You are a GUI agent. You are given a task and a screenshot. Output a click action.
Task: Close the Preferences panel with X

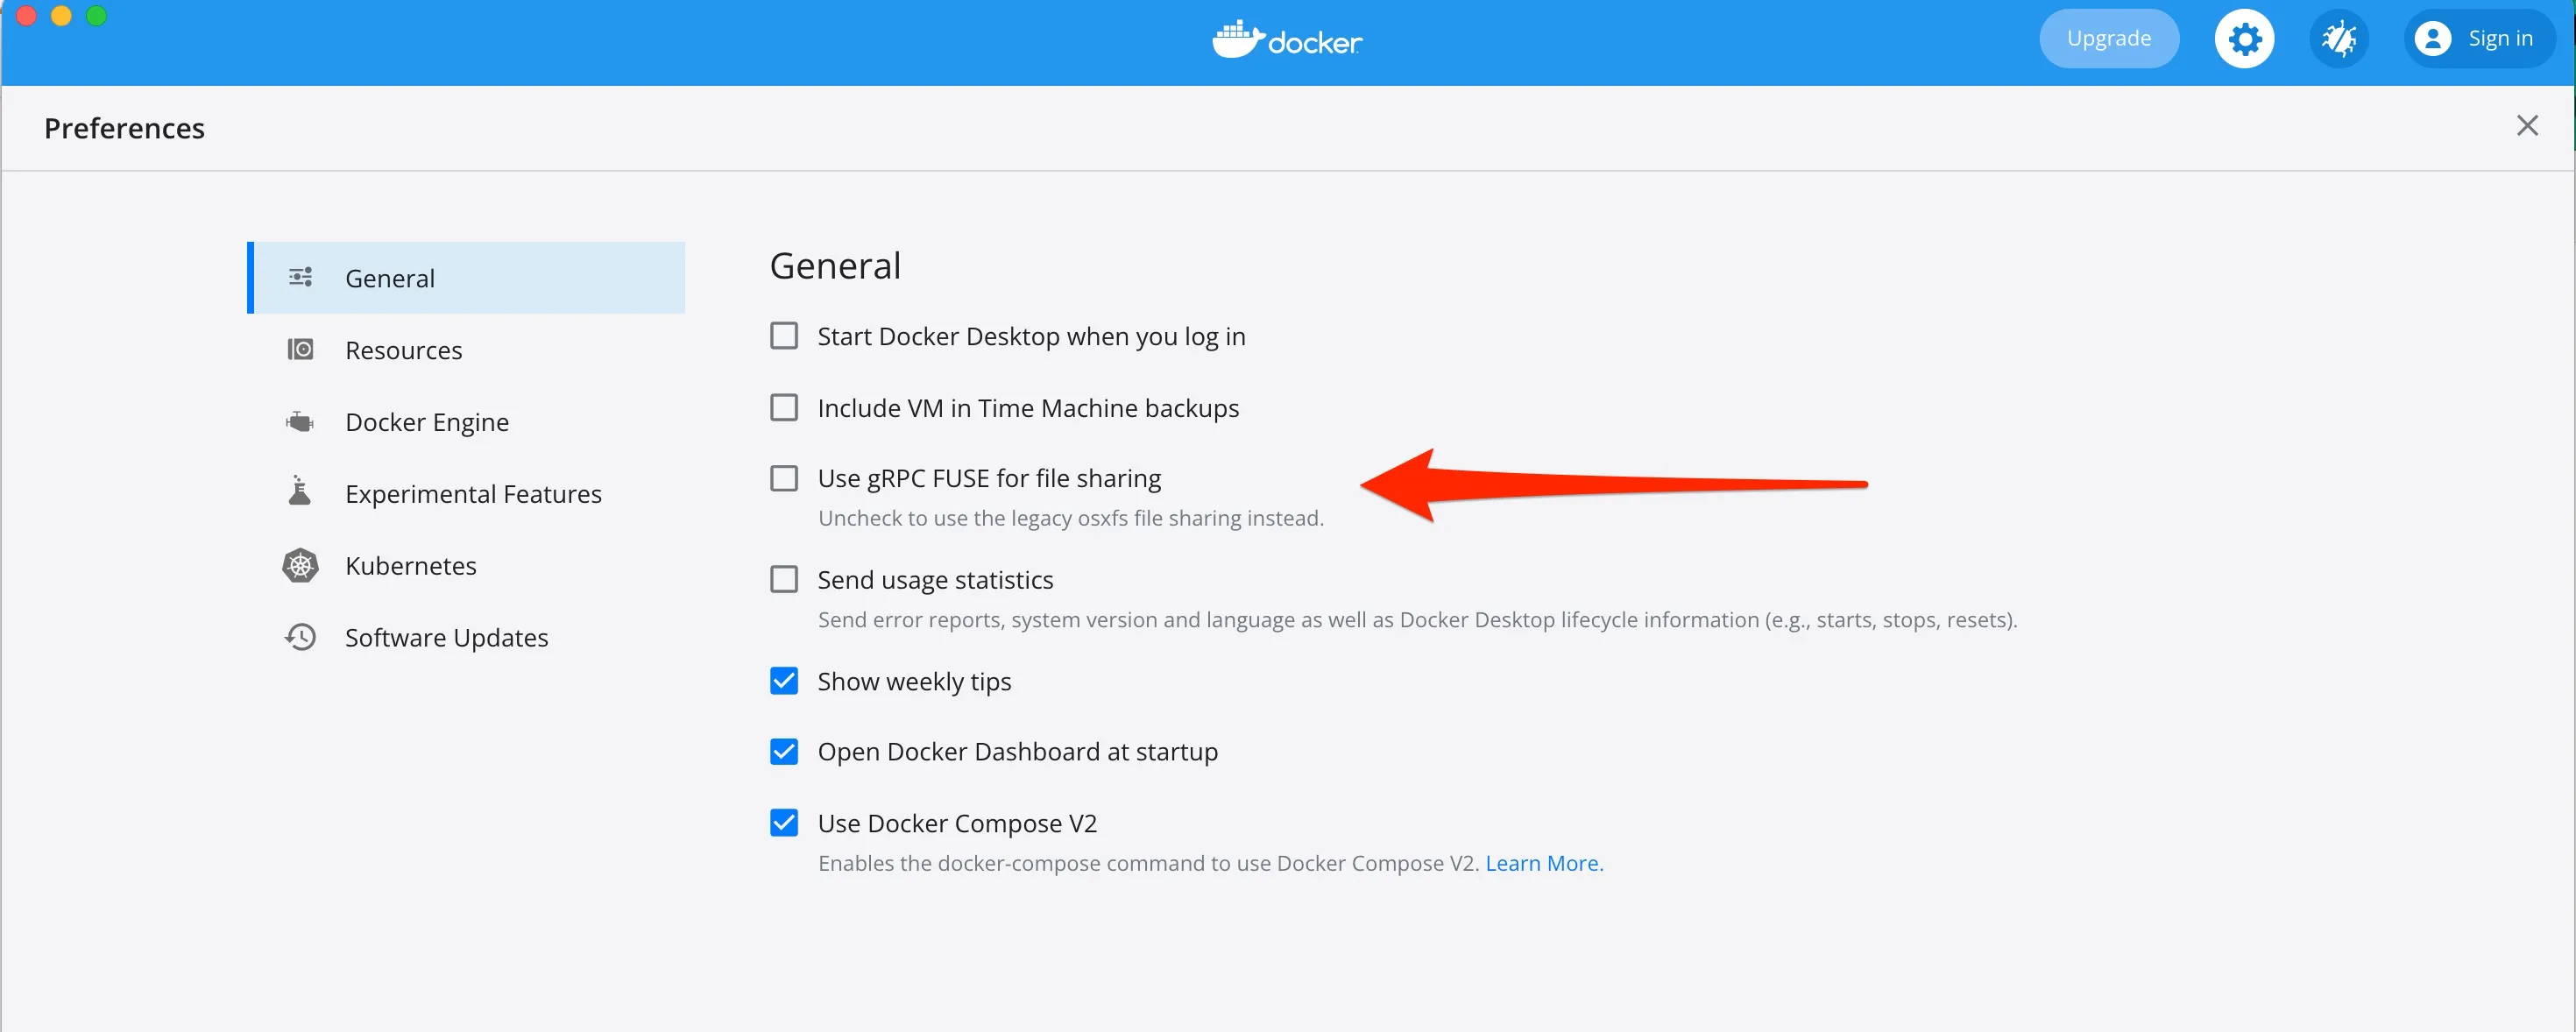pyautogui.click(x=2526, y=126)
